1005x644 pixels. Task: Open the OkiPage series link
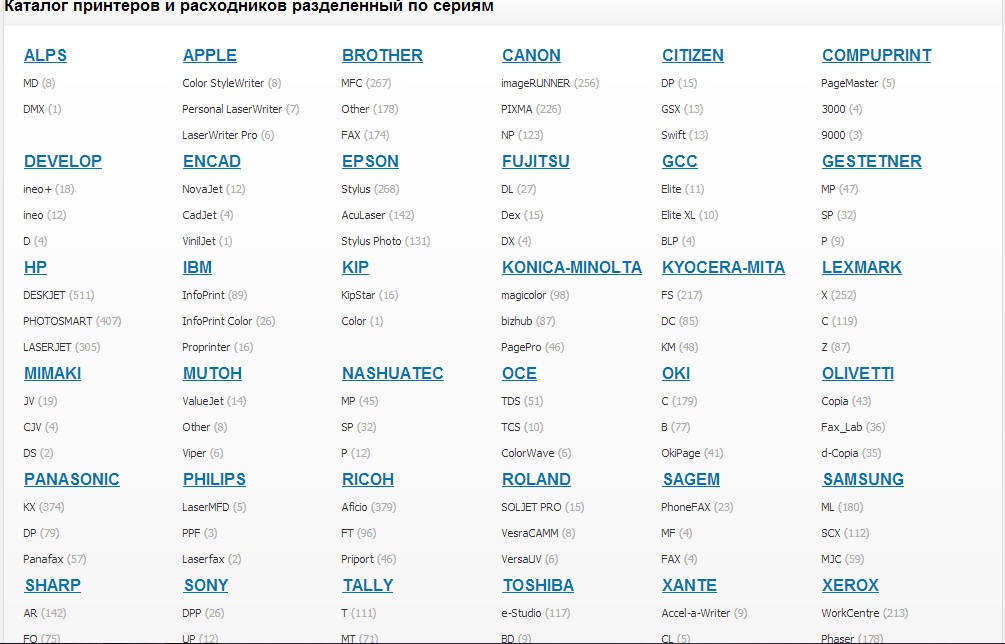click(681, 454)
